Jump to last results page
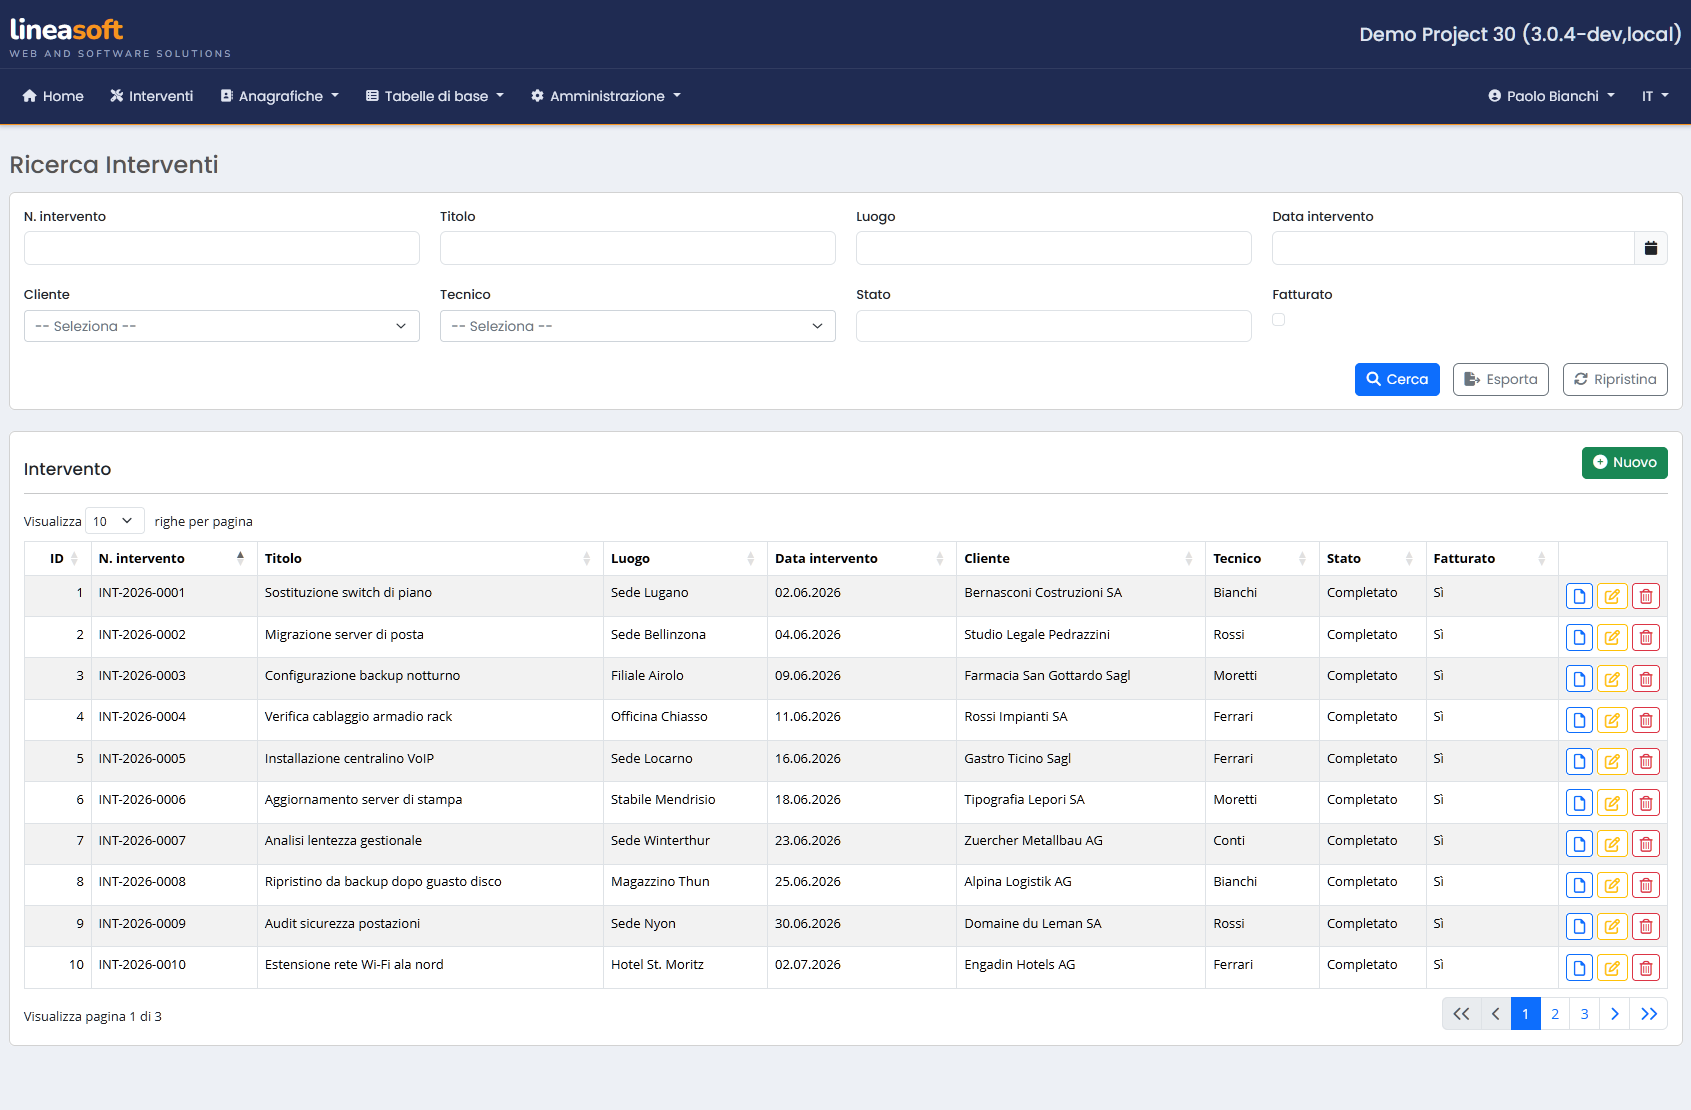 pos(1649,1014)
